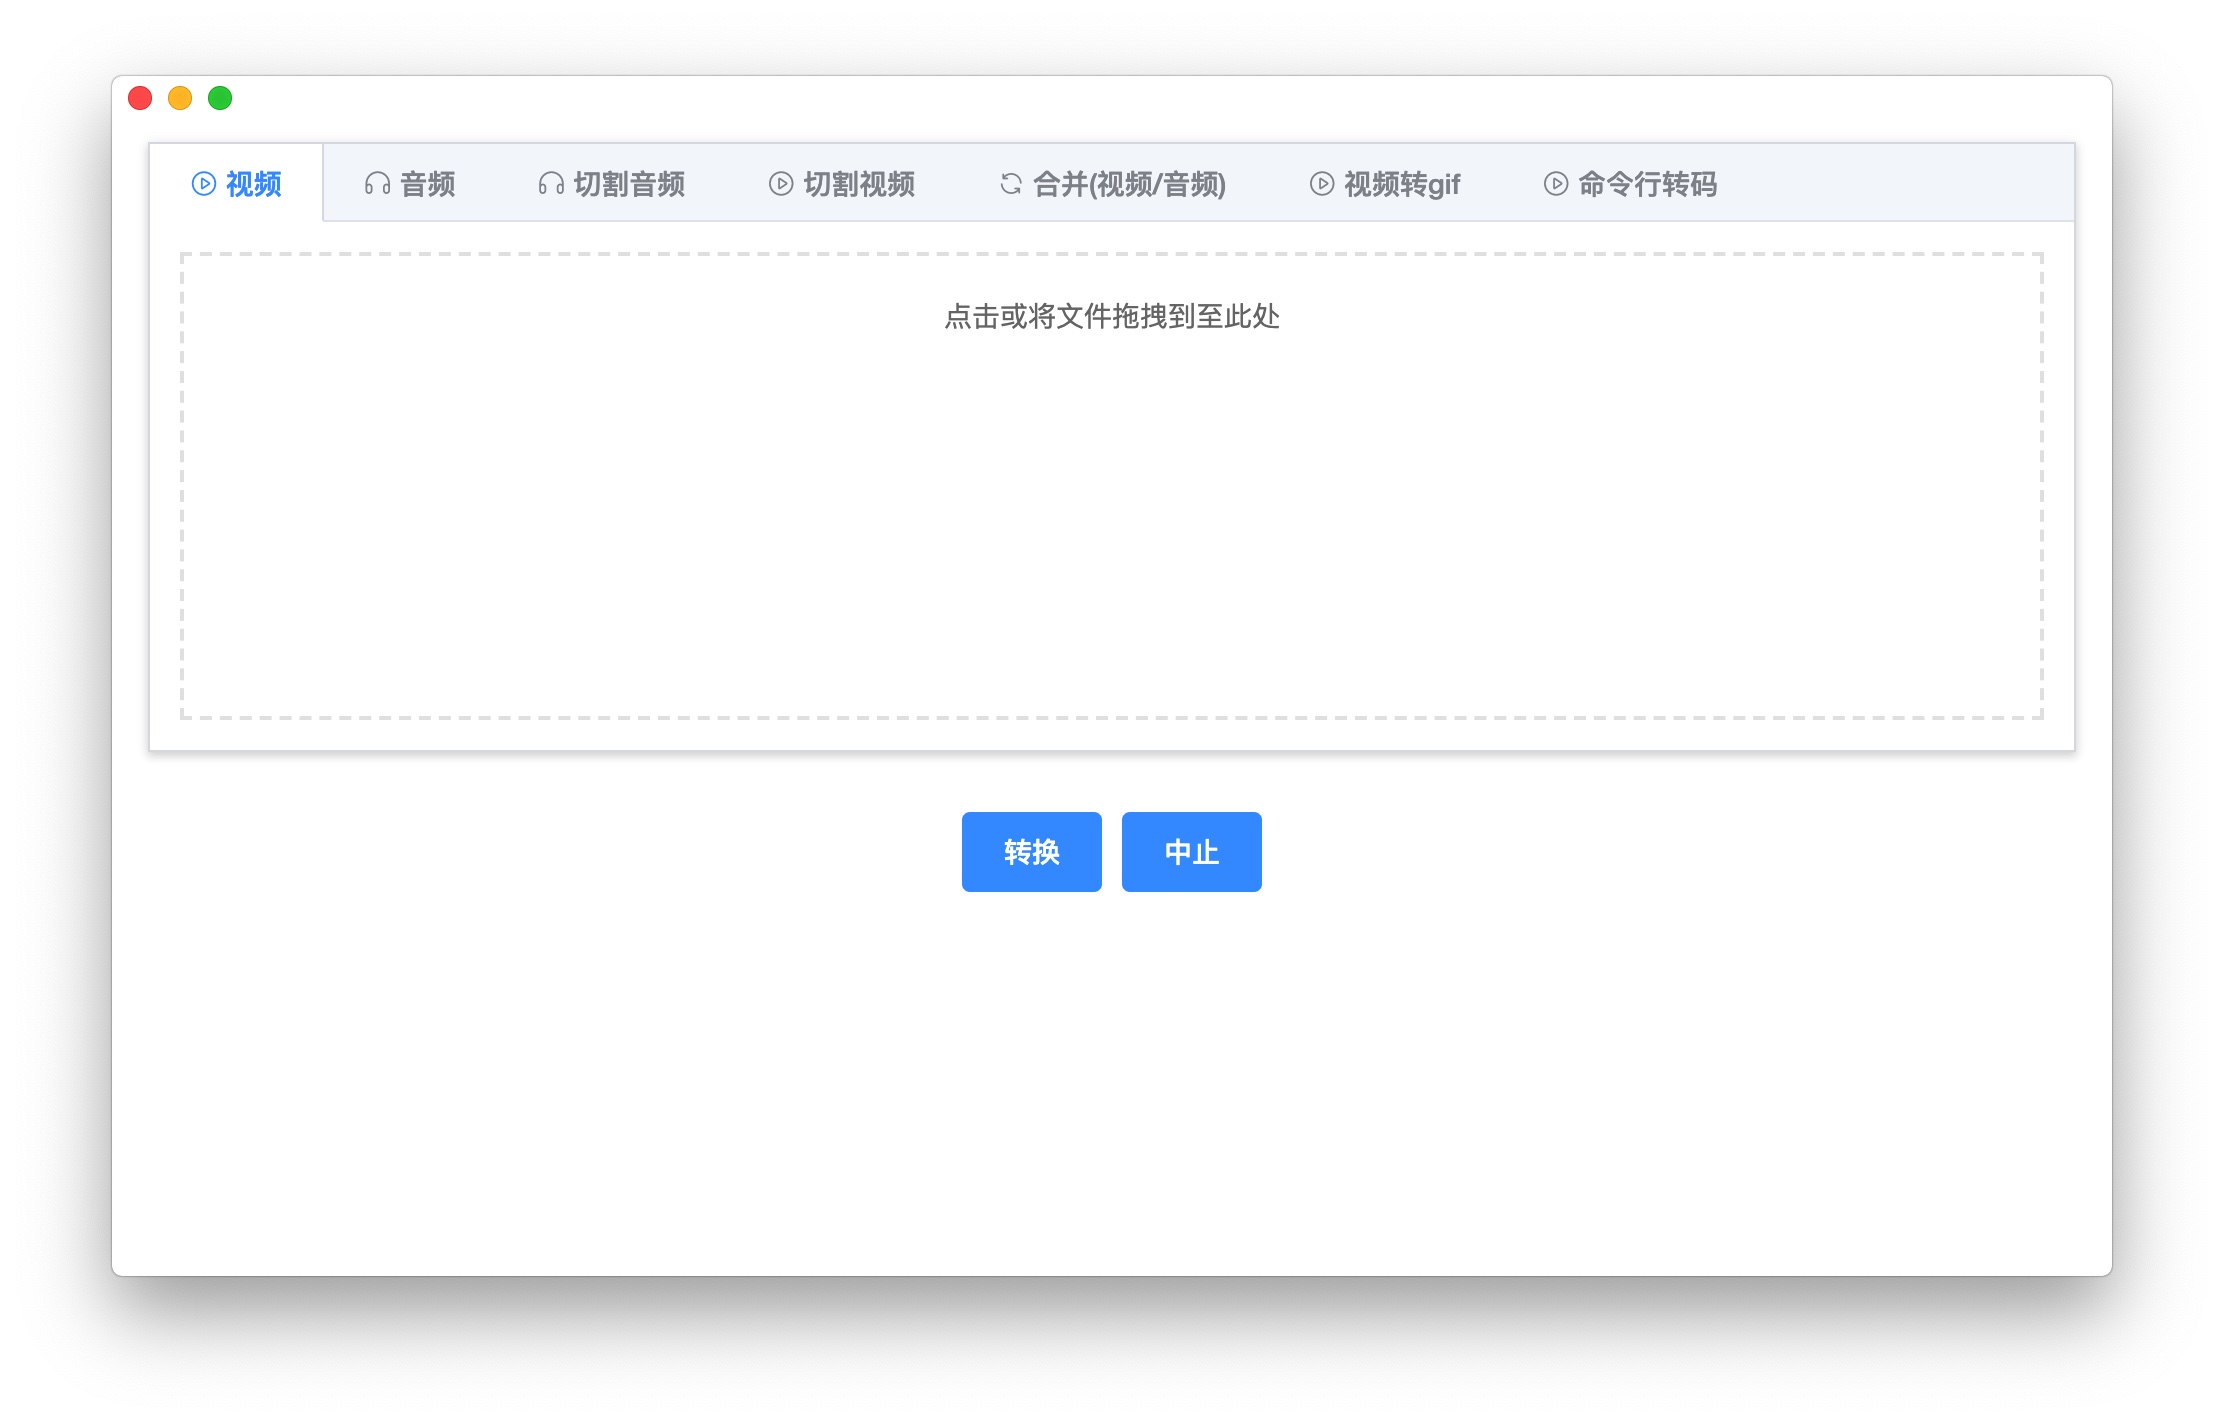Switch to the 视频转gif tab
The height and width of the screenshot is (1424, 2224).
[x=1402, y=184]
